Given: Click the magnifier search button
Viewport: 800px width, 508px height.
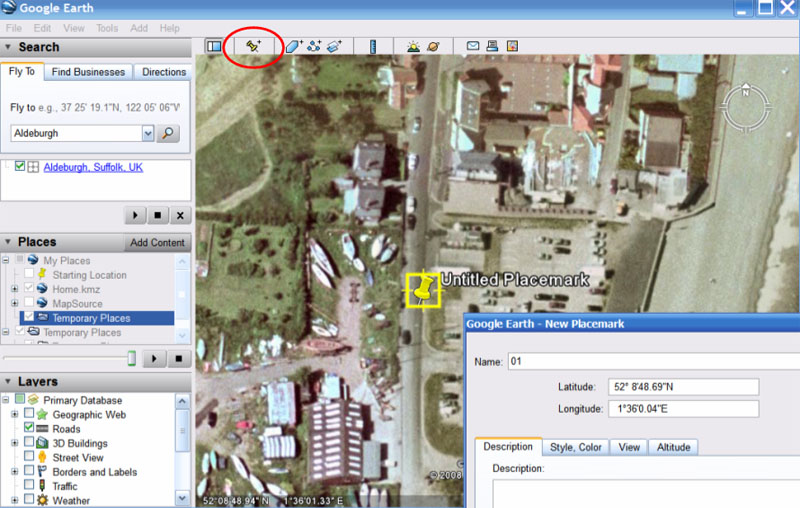Looking at the screenshot, I should [167, 134].
